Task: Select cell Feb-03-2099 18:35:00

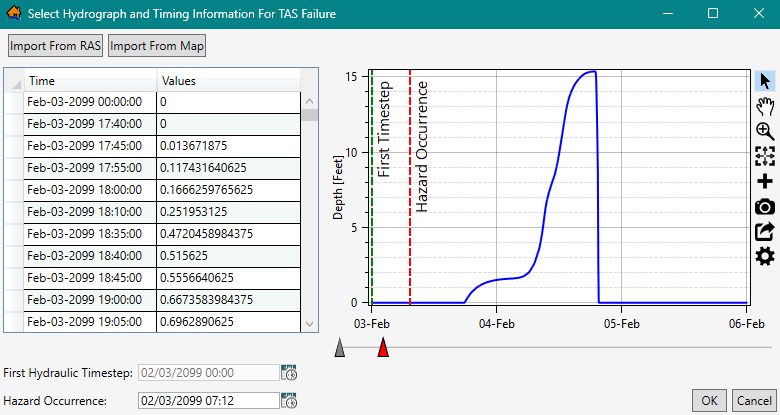Action: click(x=90, y=234)
